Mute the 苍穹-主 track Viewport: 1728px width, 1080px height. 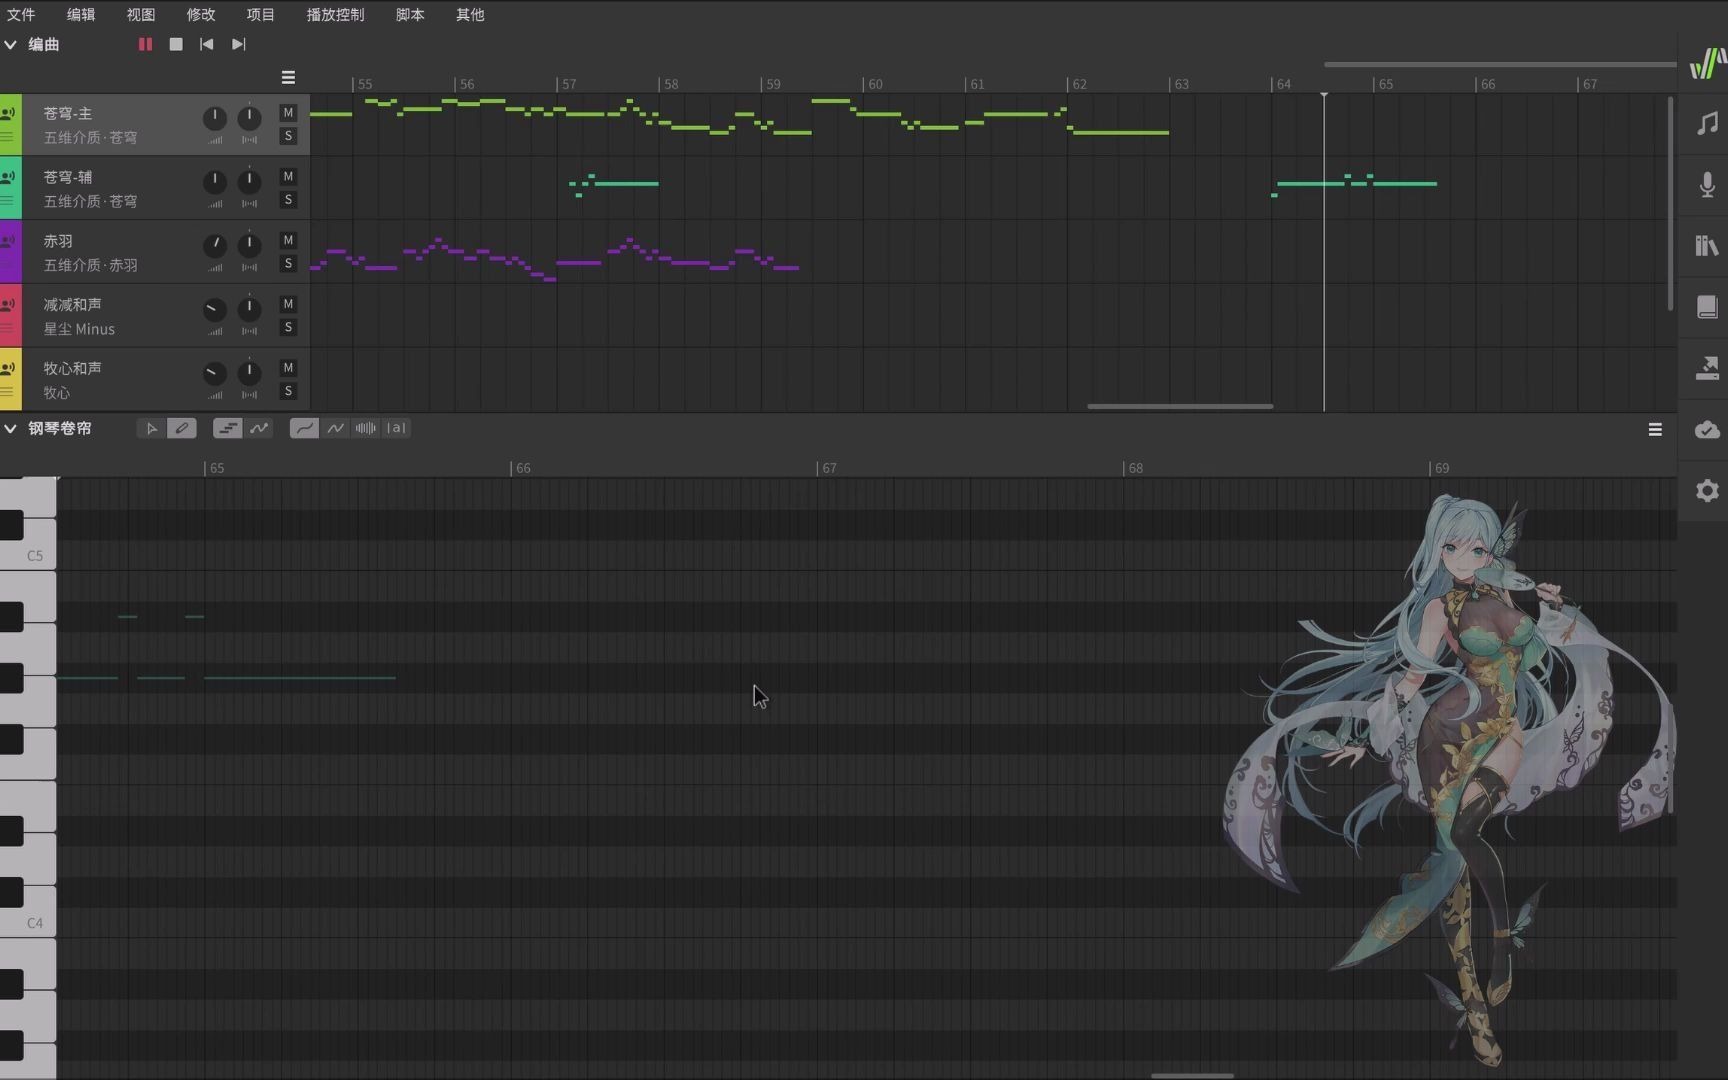pyautogui.click(x=288, y=113)
